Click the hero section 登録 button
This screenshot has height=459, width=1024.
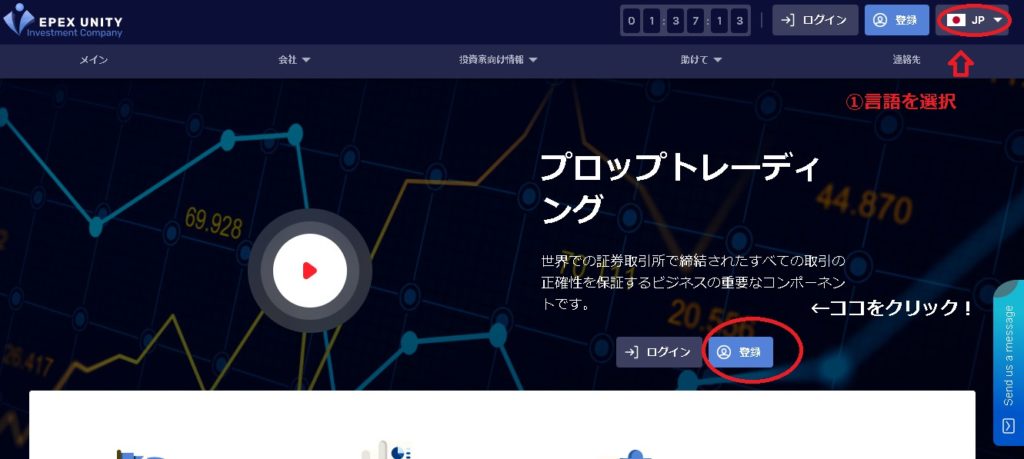pos(741,352)
